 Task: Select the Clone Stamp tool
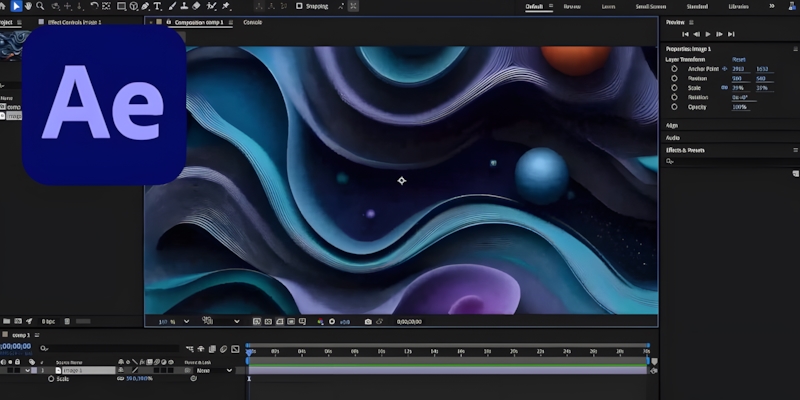[x=184, y=6]
